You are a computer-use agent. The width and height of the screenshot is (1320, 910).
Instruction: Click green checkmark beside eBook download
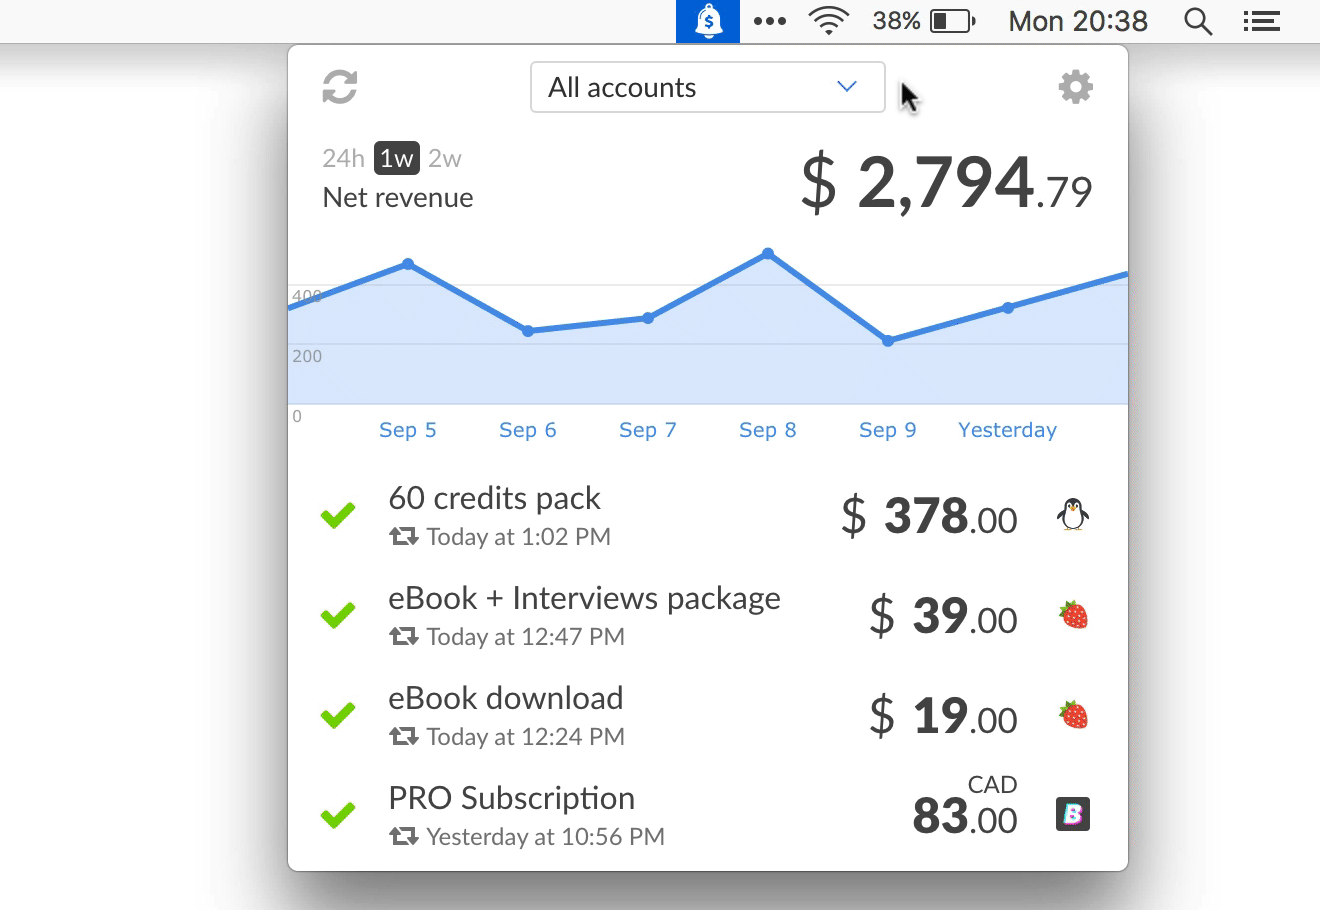click(338, 716)
